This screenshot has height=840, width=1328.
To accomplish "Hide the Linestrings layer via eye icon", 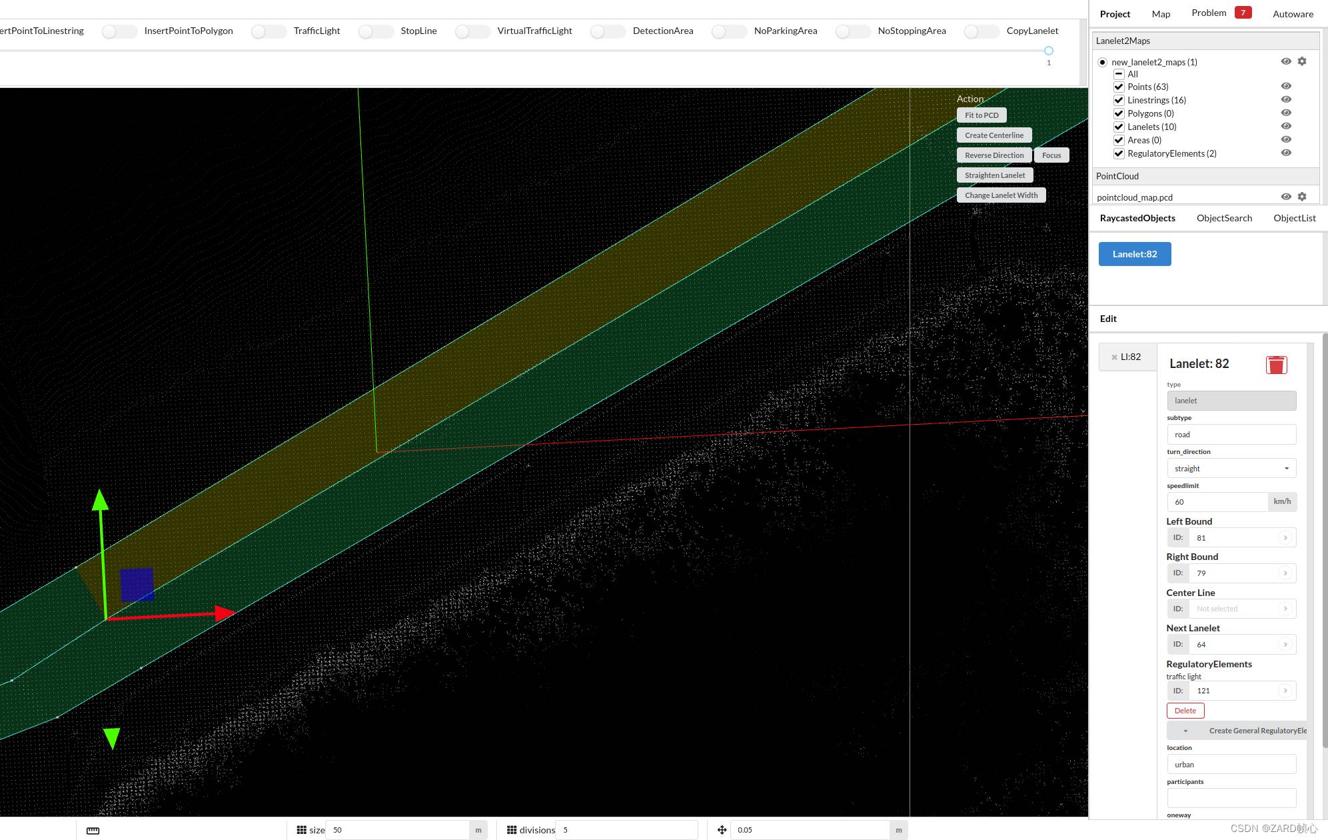I will click(x=1286, y=100).
